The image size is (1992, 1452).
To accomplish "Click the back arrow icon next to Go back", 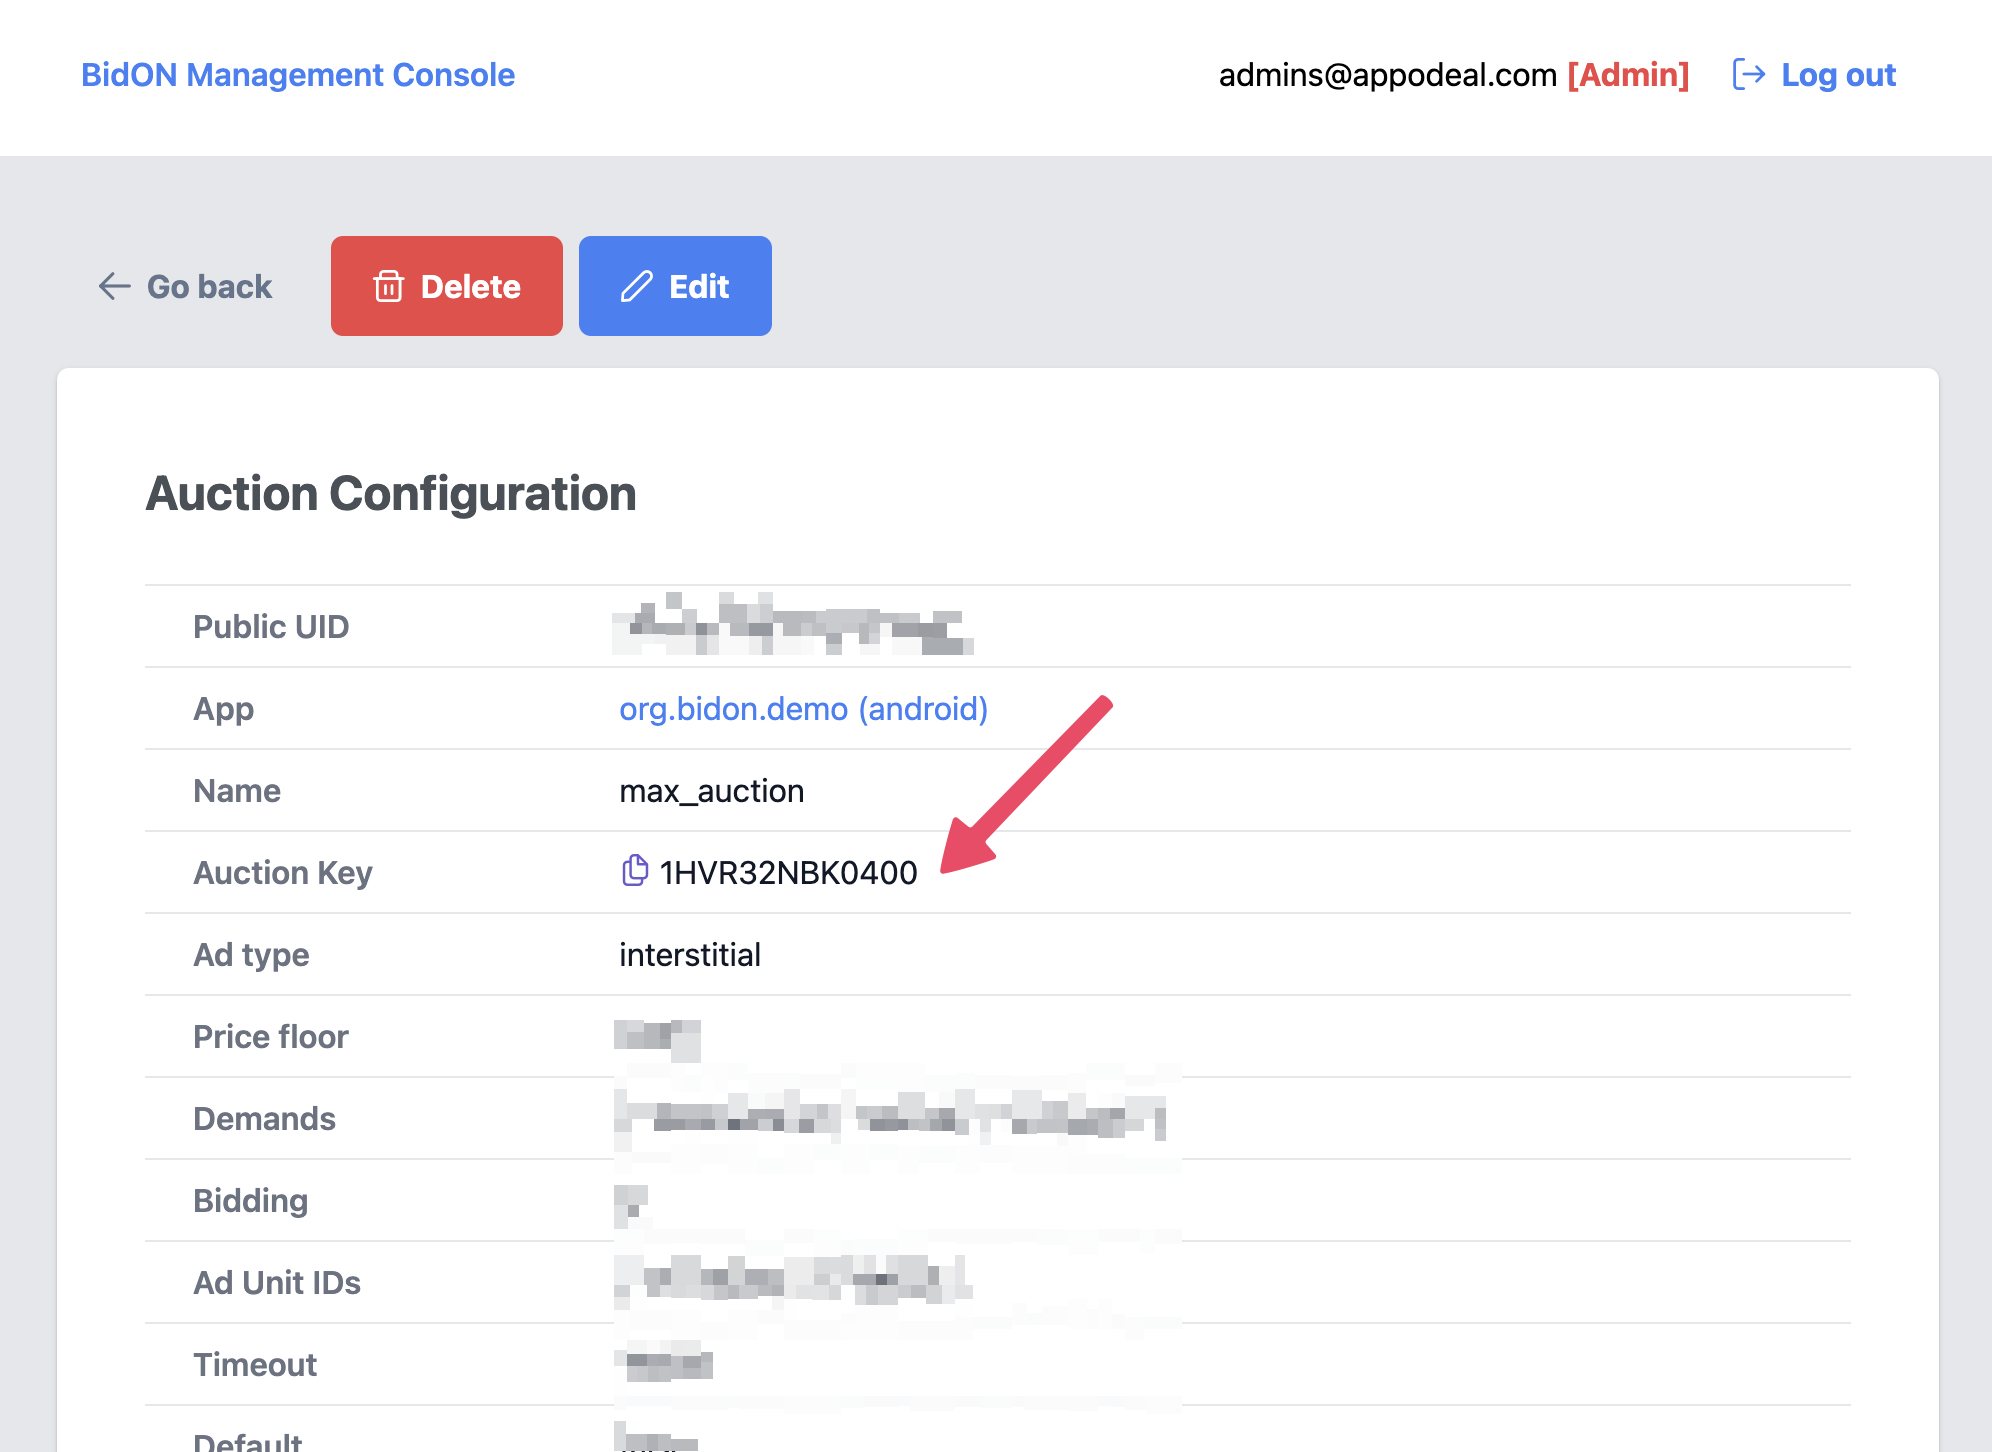I will (x=114, y=286).
